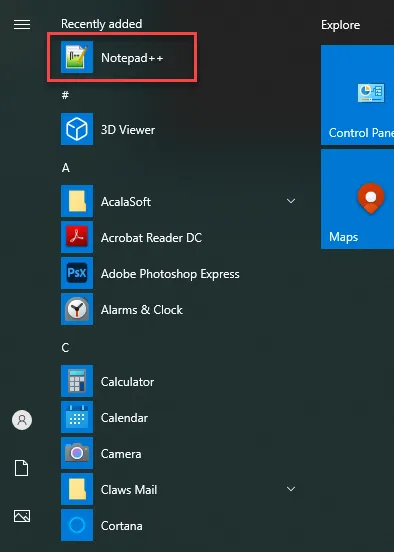Image resolution: width=394 pixels, height=552 pixels.
Task: Open the Documents sidebar icon
Action: pos(21,468)
